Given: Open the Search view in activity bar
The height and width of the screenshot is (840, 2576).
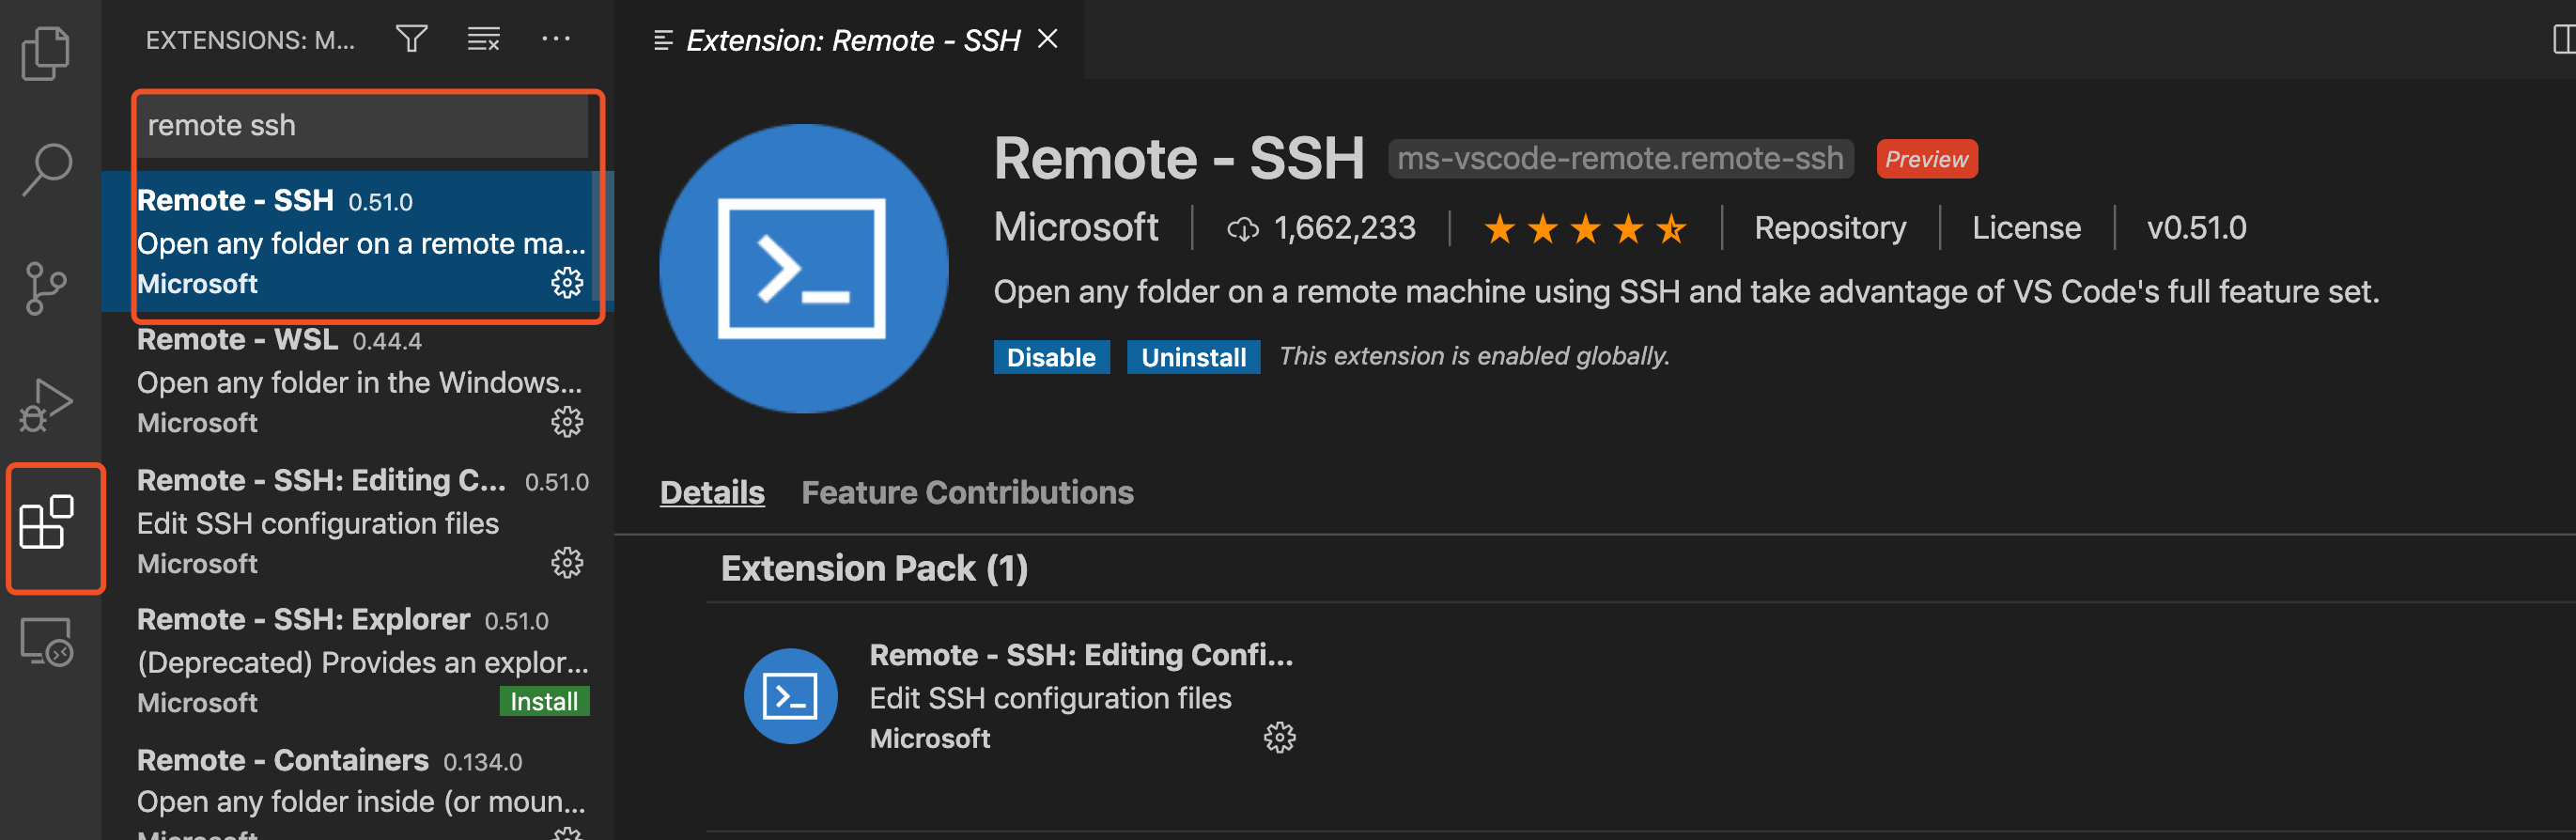Looking at the screenshot, I should point(46,170).
